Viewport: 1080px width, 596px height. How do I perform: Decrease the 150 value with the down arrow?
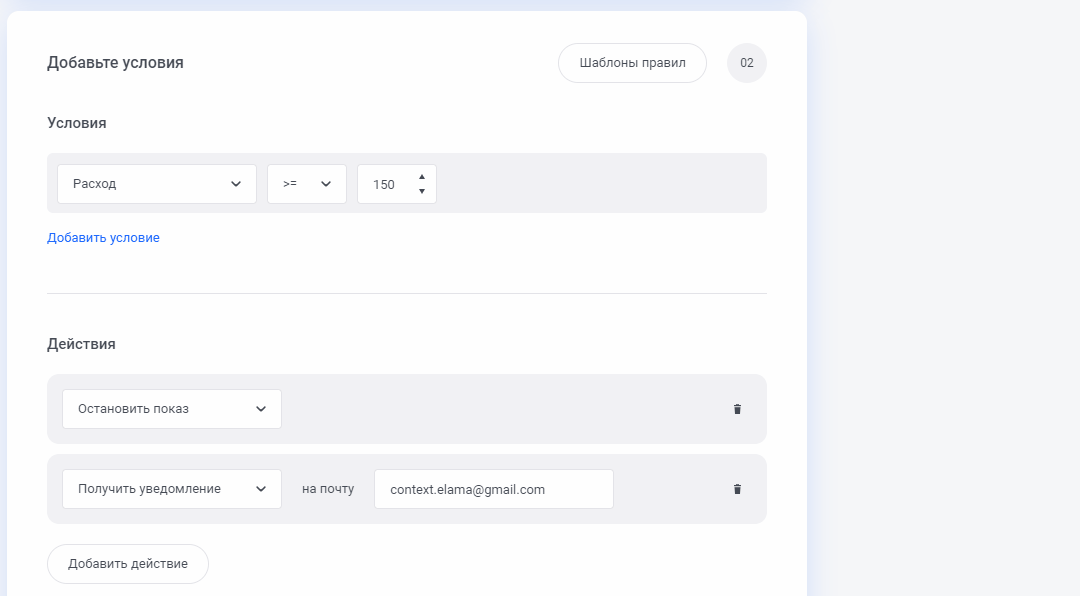point(422,192)
